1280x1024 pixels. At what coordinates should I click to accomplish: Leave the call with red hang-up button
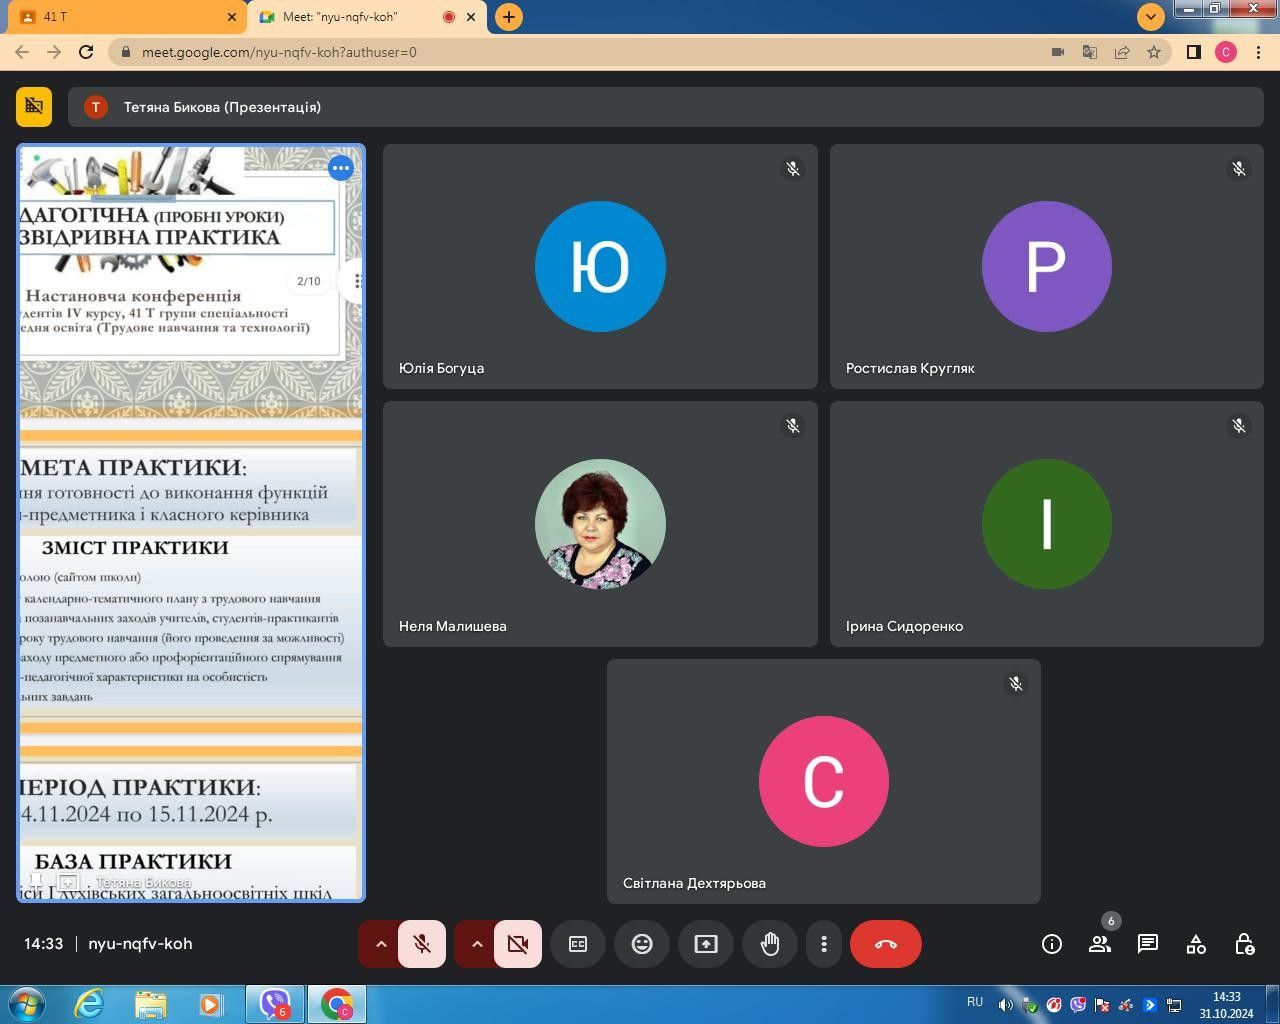click(885, 944)
